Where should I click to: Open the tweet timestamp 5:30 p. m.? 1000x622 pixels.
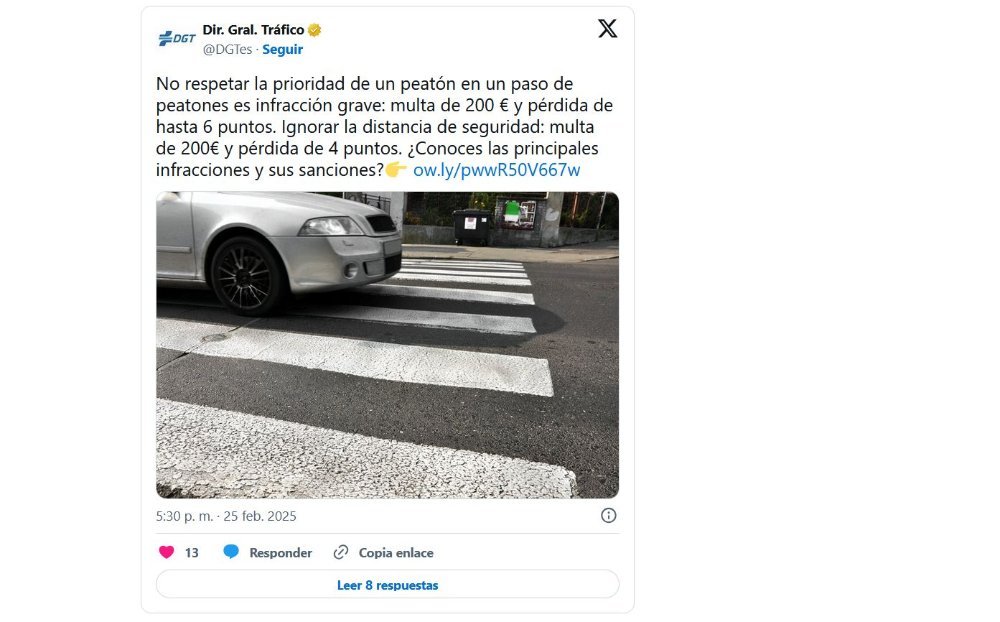[x=184, y=516]
